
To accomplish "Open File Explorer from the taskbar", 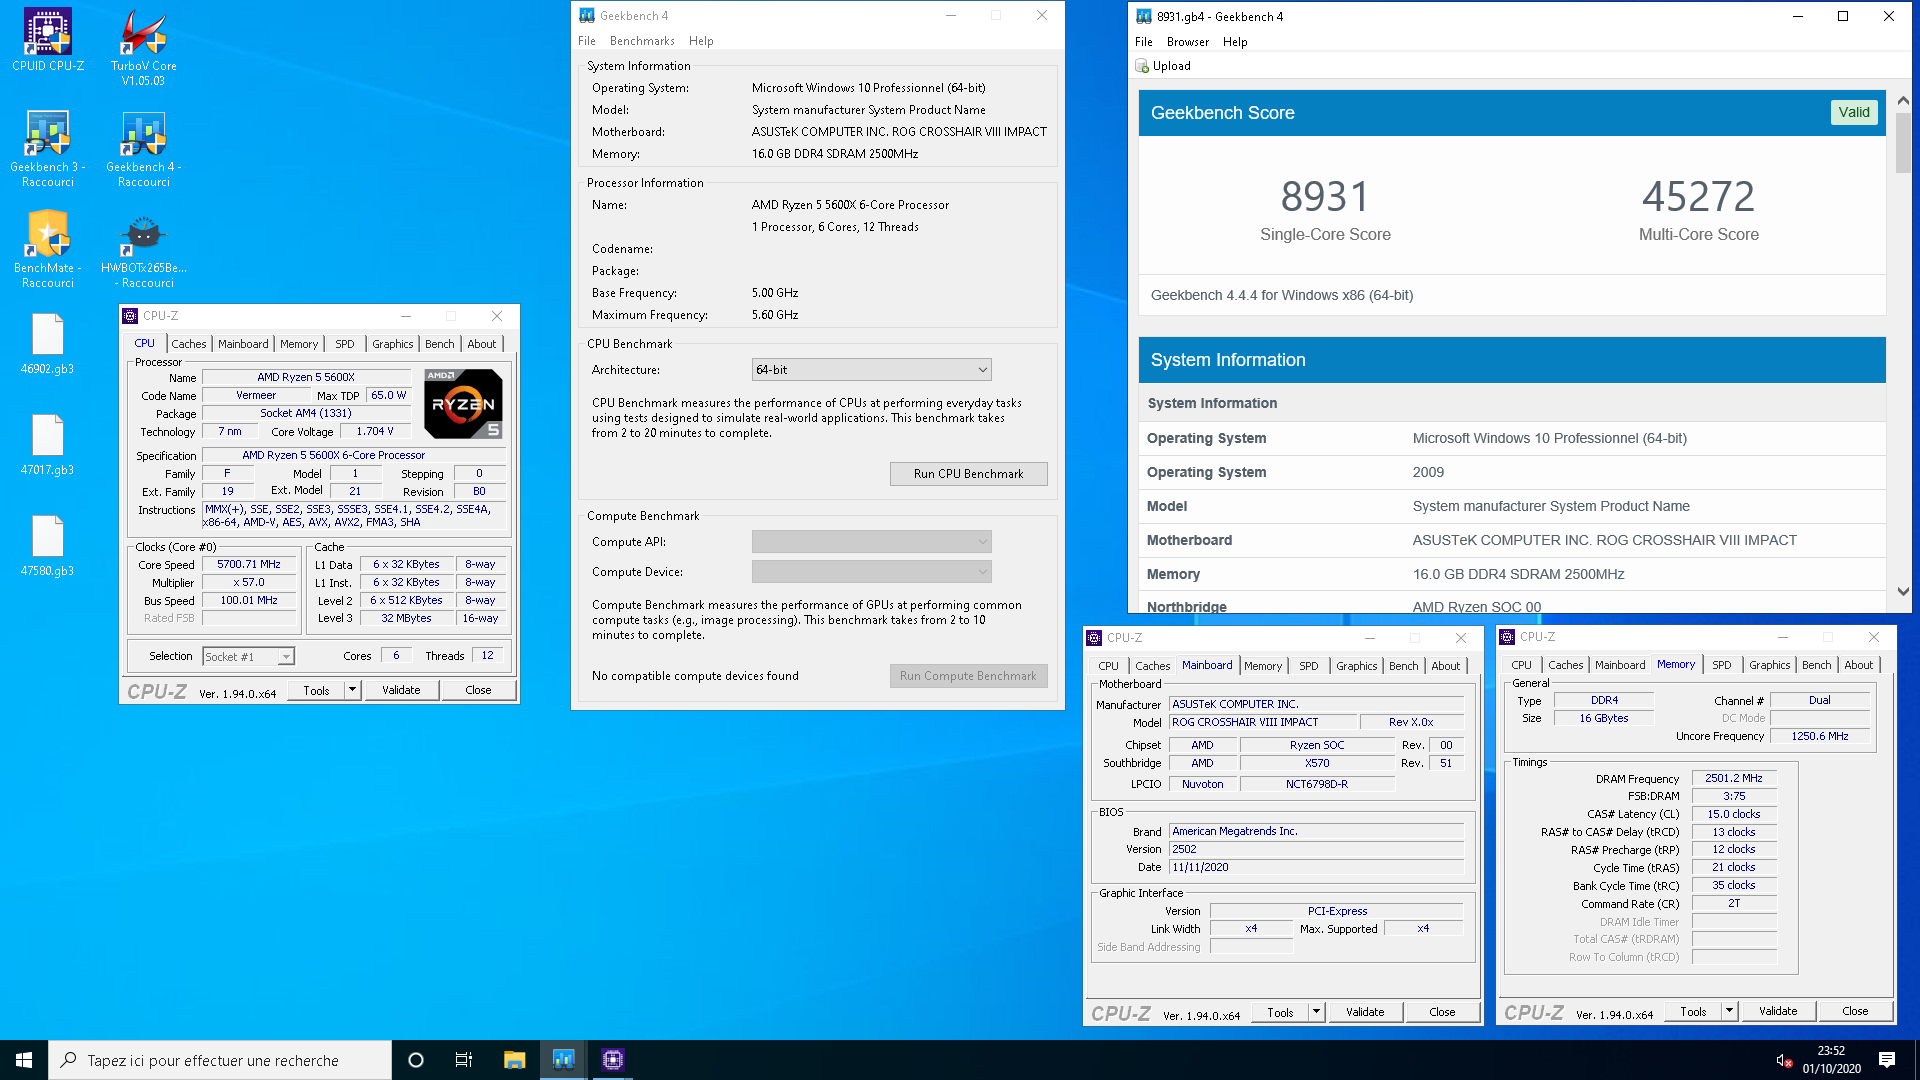I will pos(514,1060).
